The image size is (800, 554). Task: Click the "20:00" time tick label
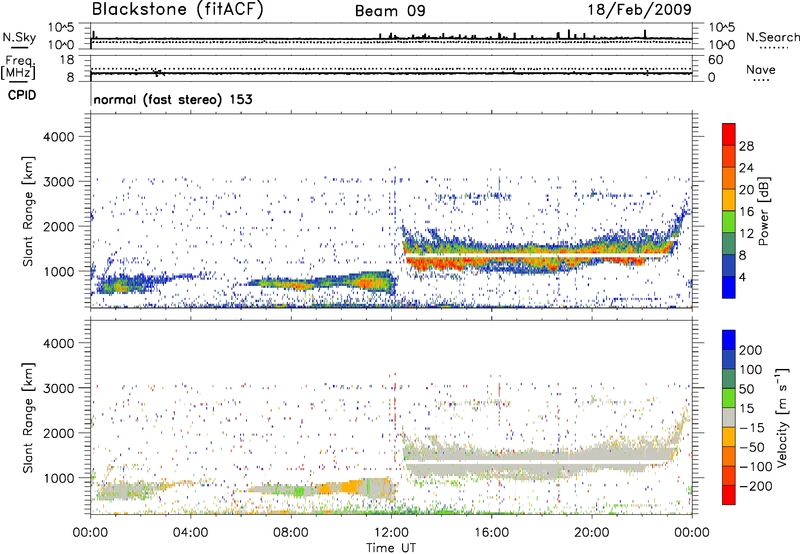coord(591,533)
